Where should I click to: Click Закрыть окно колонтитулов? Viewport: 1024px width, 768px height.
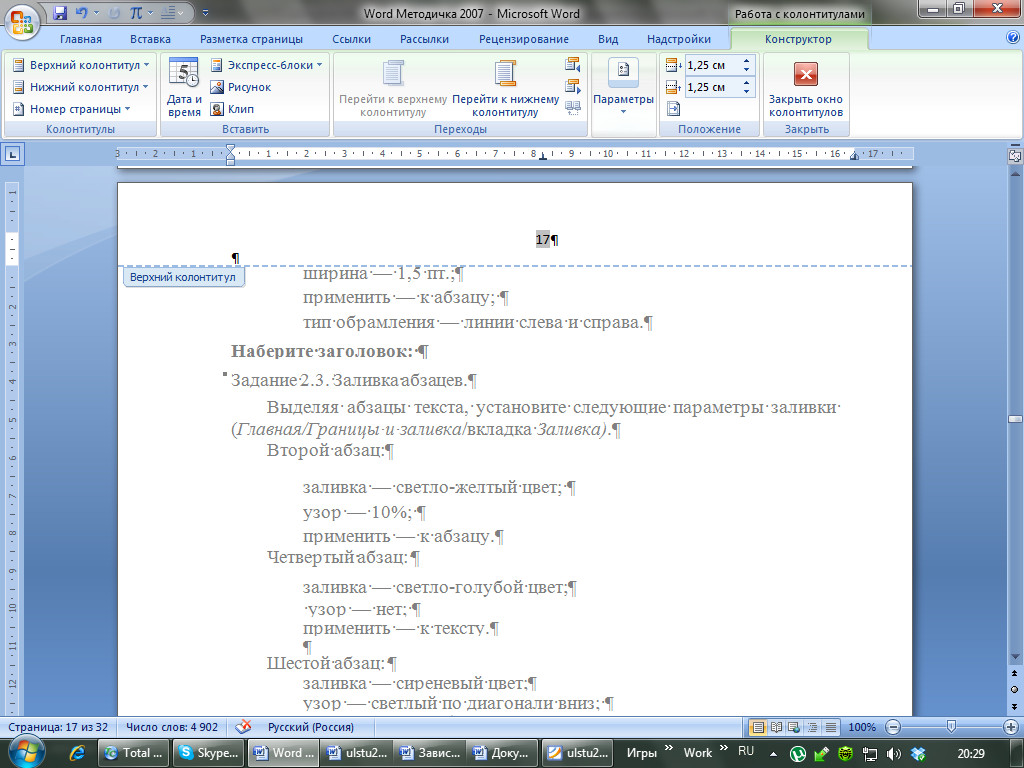[806, 88]
